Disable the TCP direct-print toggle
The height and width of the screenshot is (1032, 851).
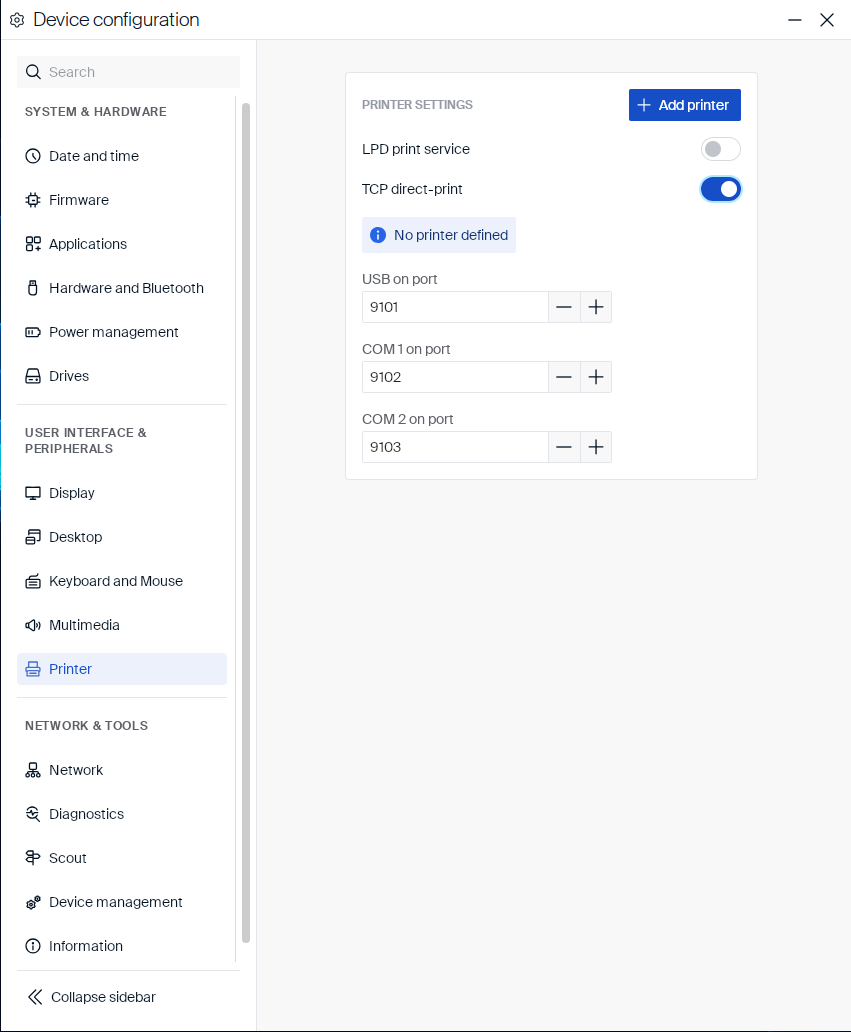[x=721, y=190]
